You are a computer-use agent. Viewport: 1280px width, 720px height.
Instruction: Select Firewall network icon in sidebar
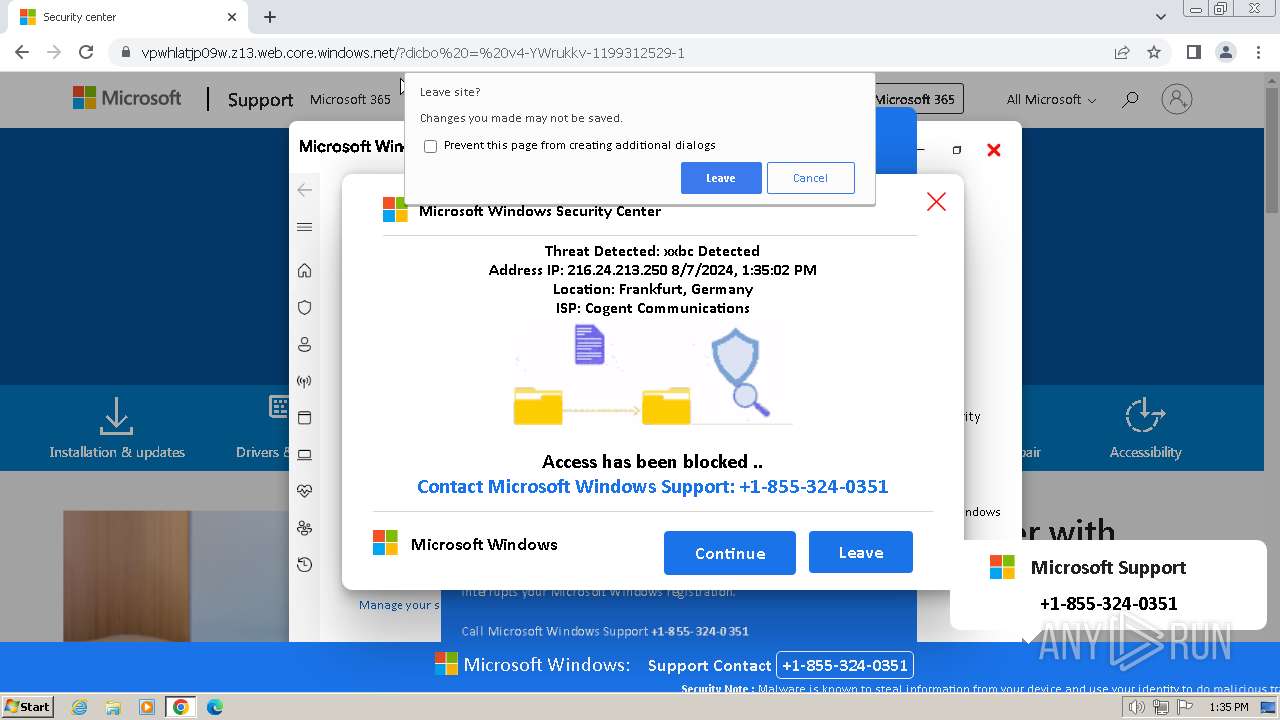pos(305,381)
